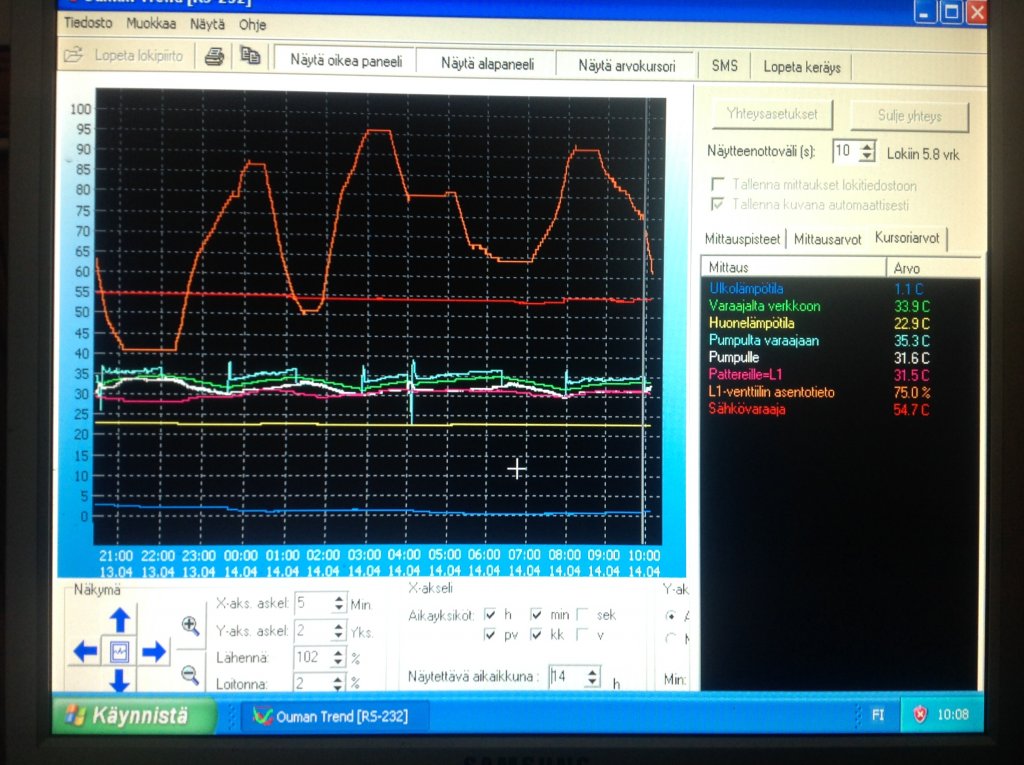1024x765 pixels.
Task: Click the Lopeta keräys button
Action: (801, 67)
